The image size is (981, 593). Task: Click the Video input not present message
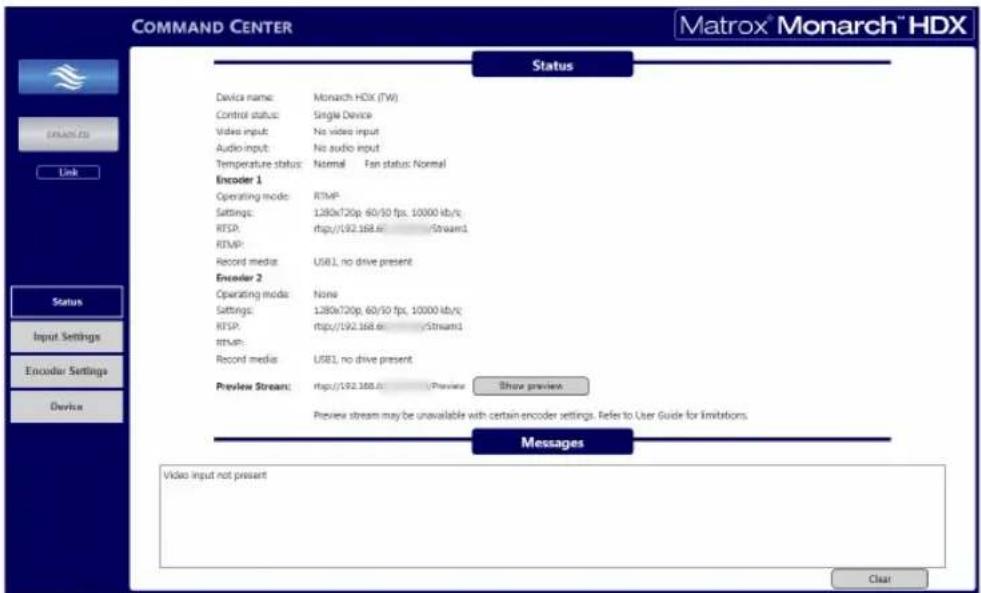pos(215,475)
